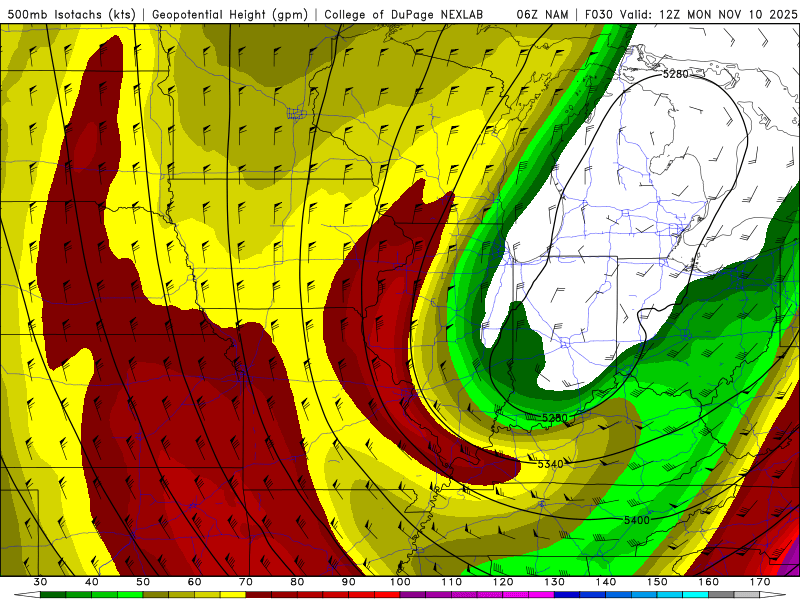The height and width of the screenshot is (600, 800).
Task: Pick the purple swatch starting at 100
Action: point(413,595)
